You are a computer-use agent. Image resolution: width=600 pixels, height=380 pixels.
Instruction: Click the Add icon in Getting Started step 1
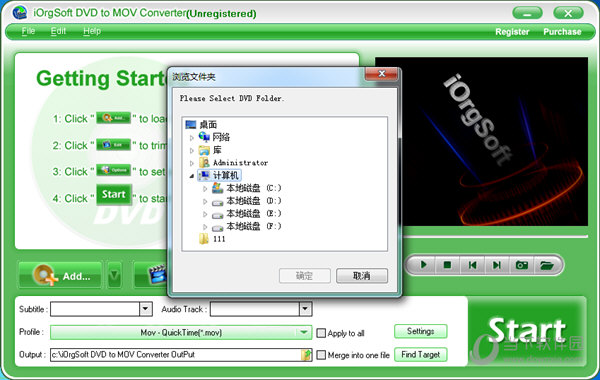point(114,118)
